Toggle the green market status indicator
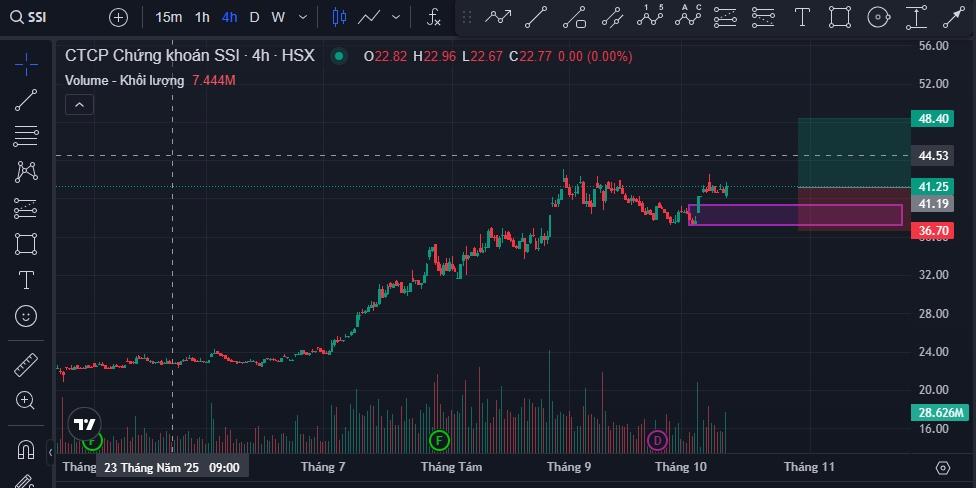The width and height of the screenshot is (976, 488). click(339, 57)
